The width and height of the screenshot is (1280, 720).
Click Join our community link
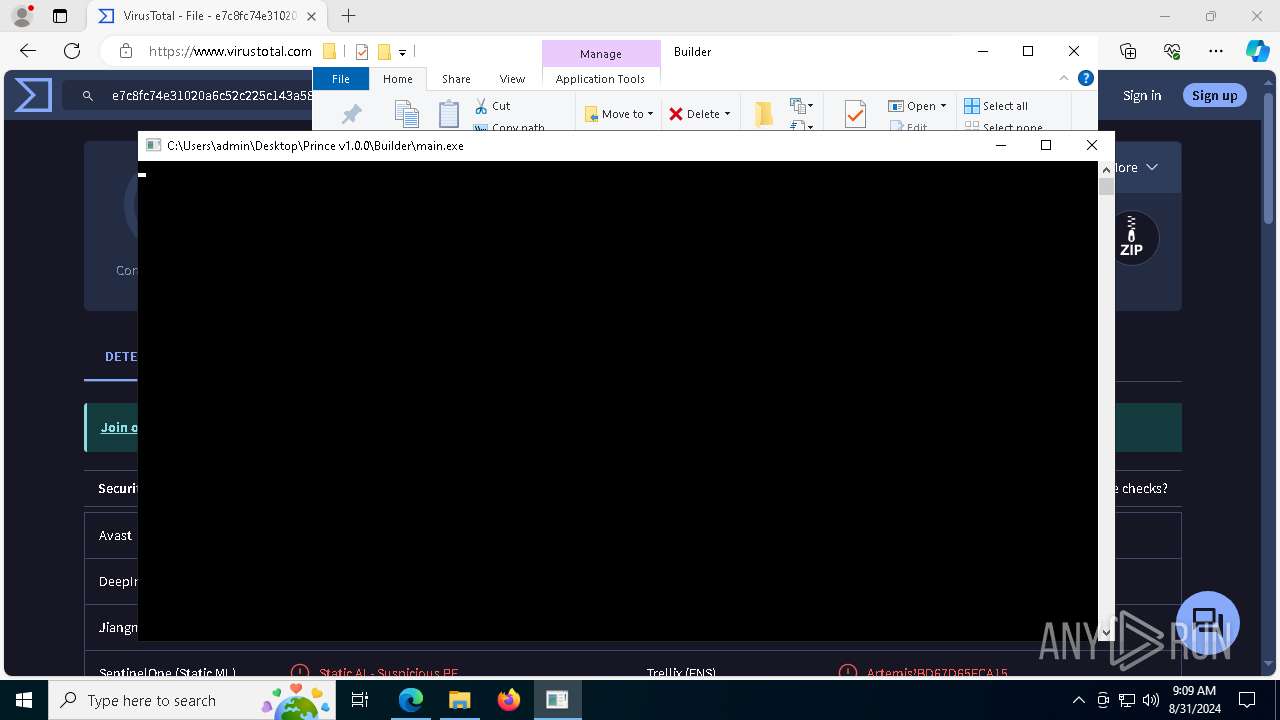[x=119, y=427]
